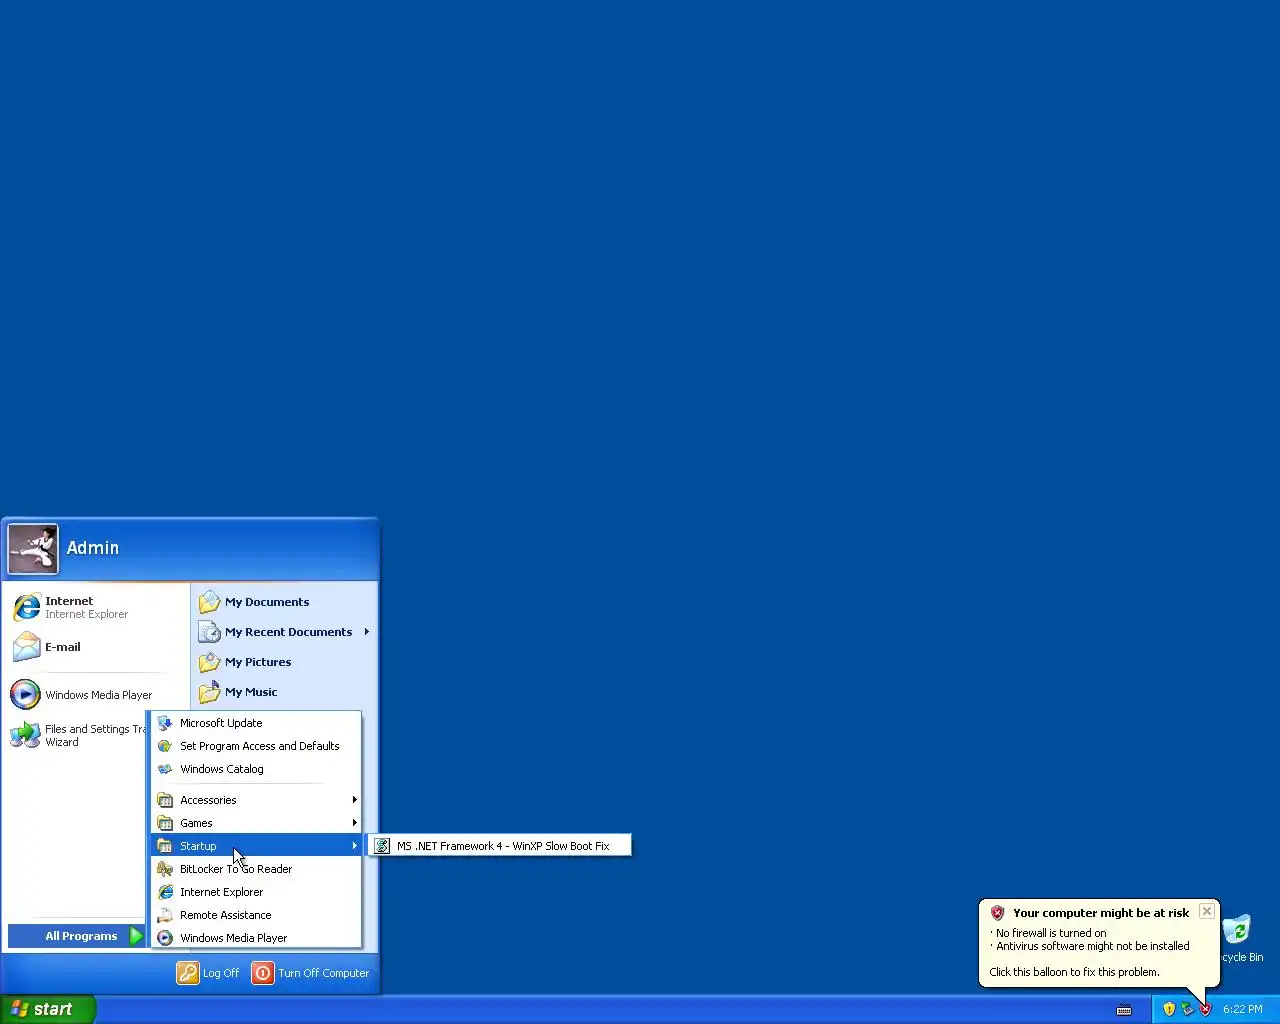
Task: Click the yellow shield tray icon
Action: (1169, 1009)
